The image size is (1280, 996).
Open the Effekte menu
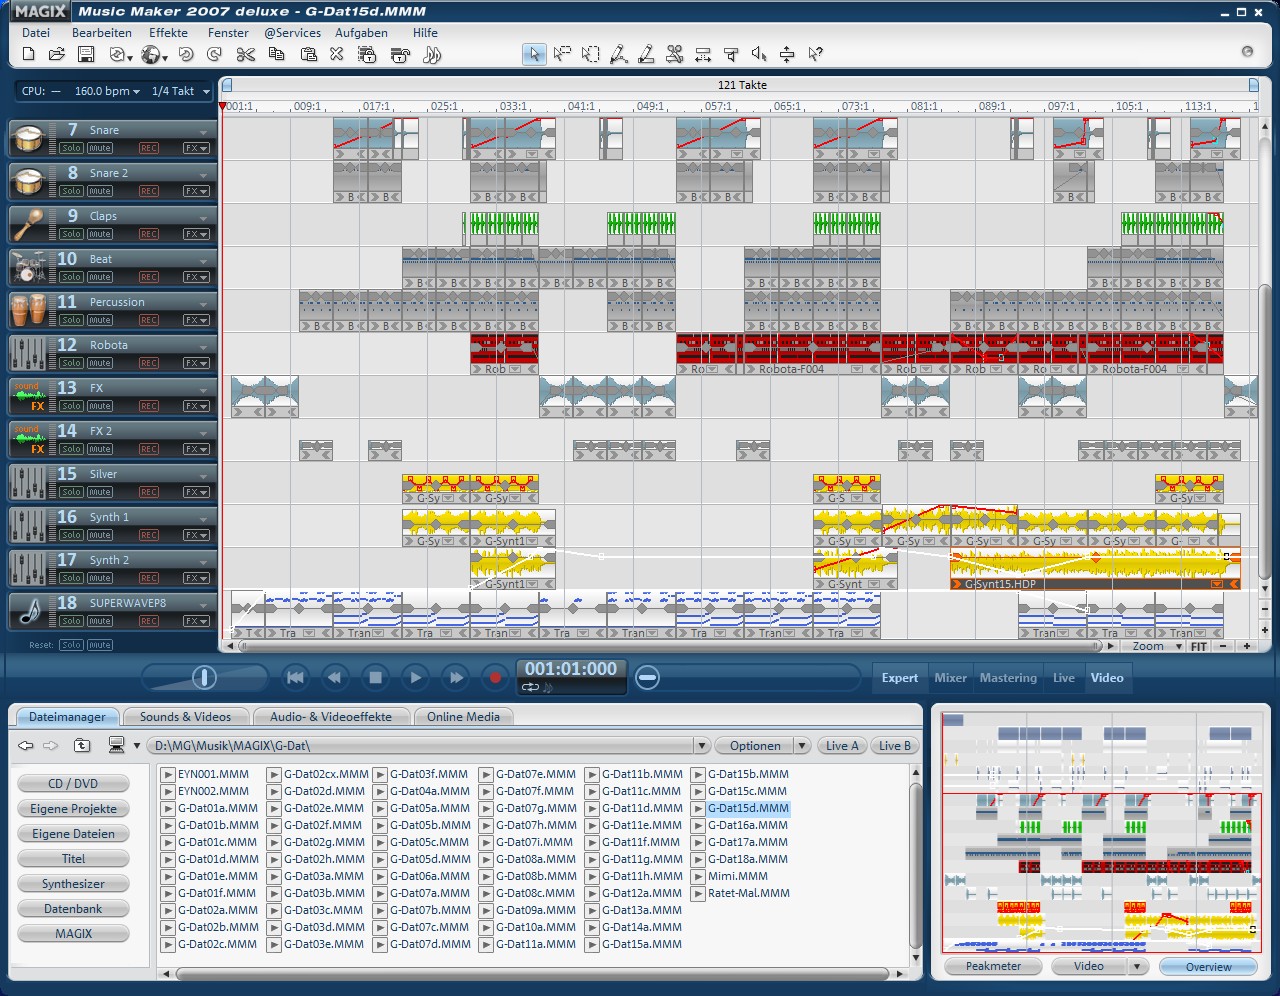click(x=168, y=32)
